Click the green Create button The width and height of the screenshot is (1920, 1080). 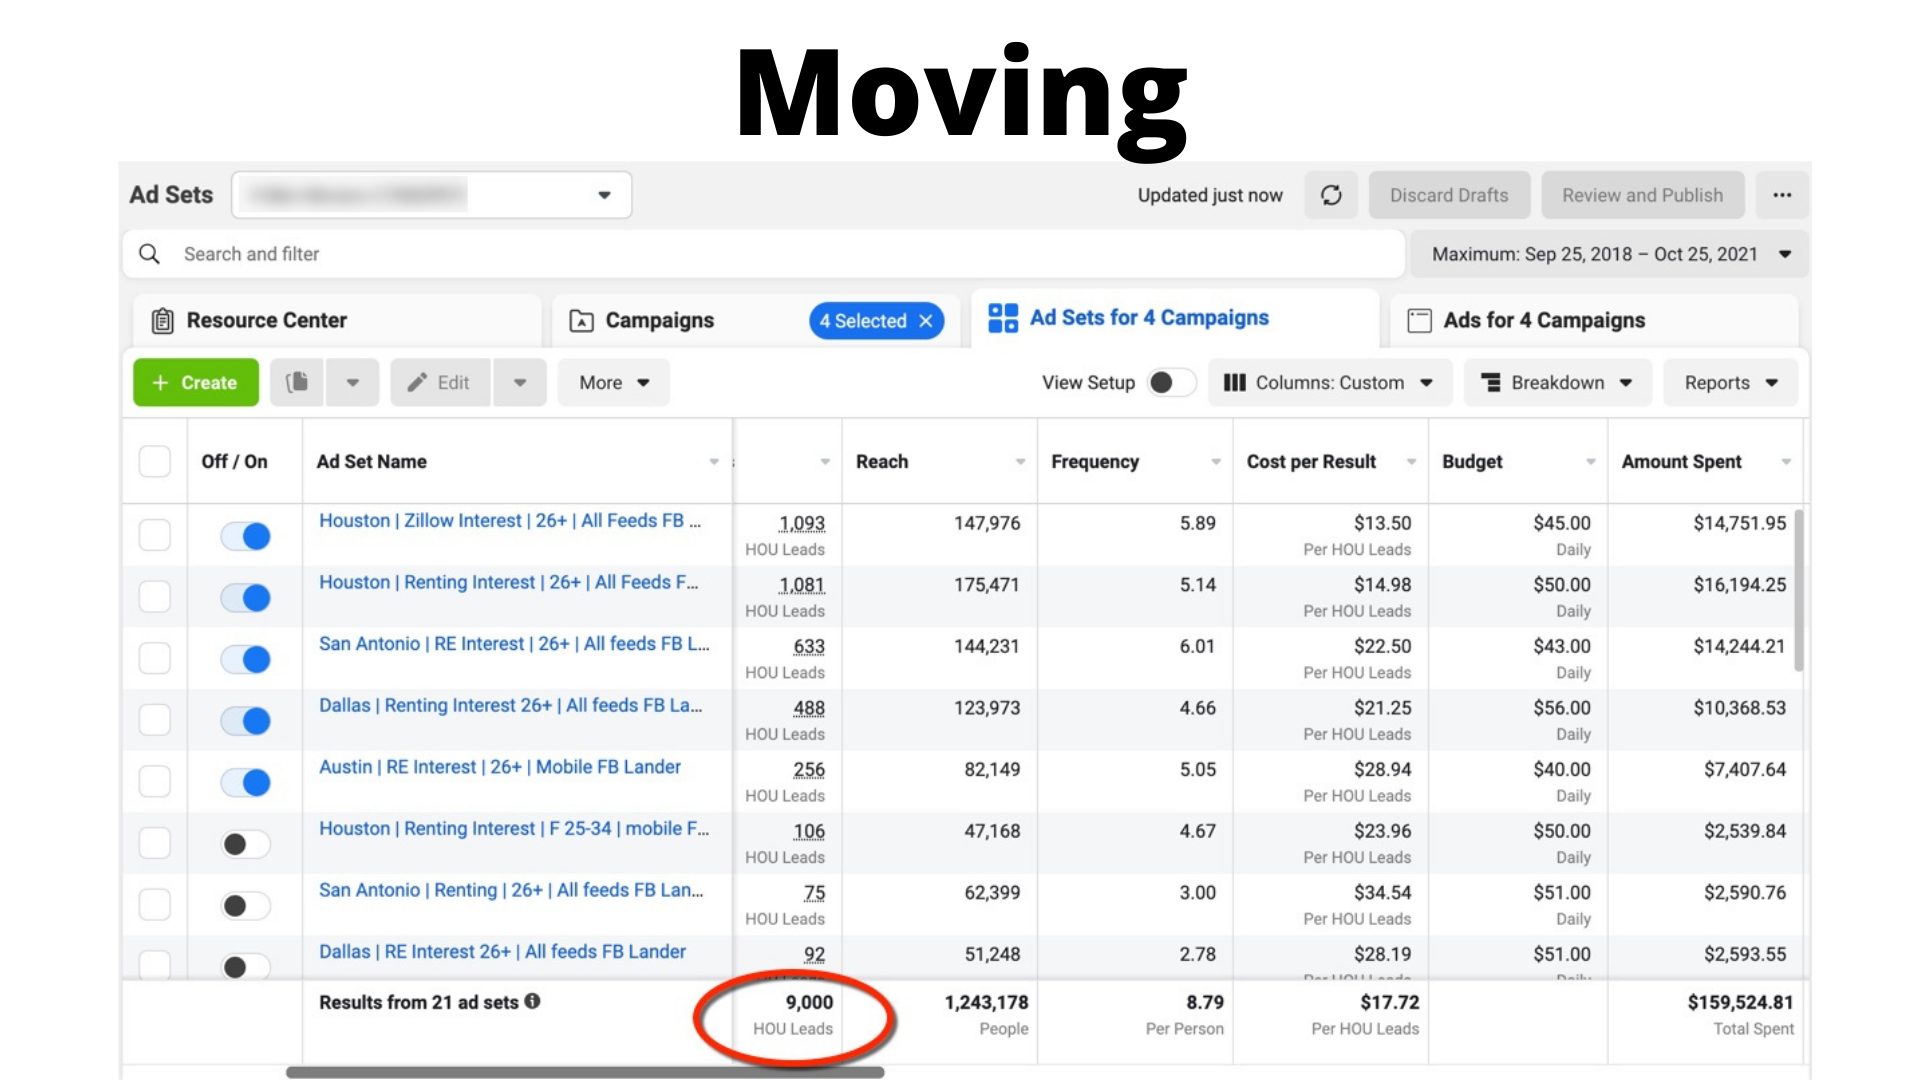pyautogui.click(x=196, y=382)
